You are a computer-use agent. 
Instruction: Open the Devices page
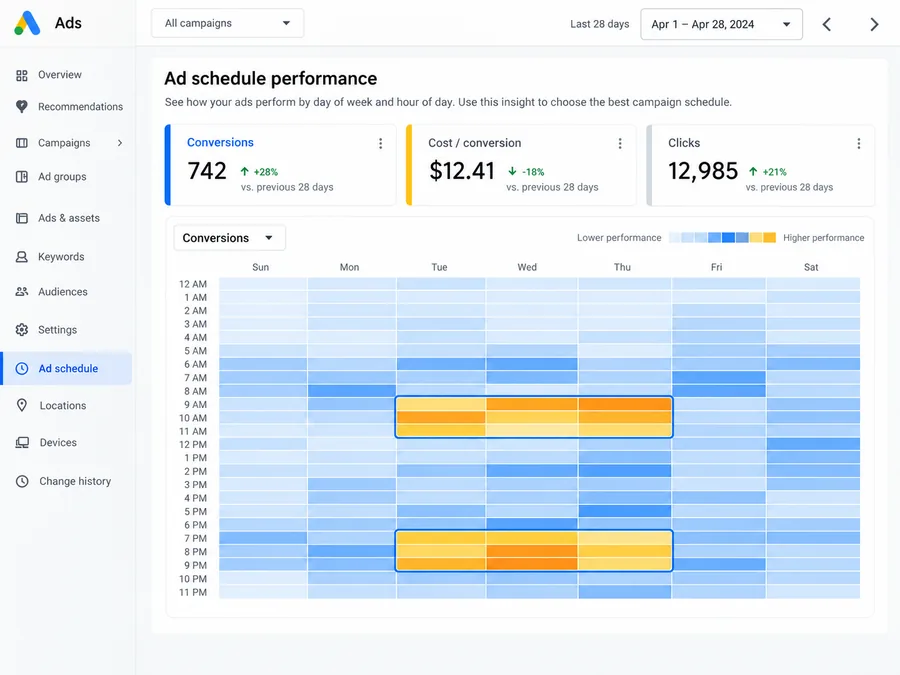click(58, 443)
